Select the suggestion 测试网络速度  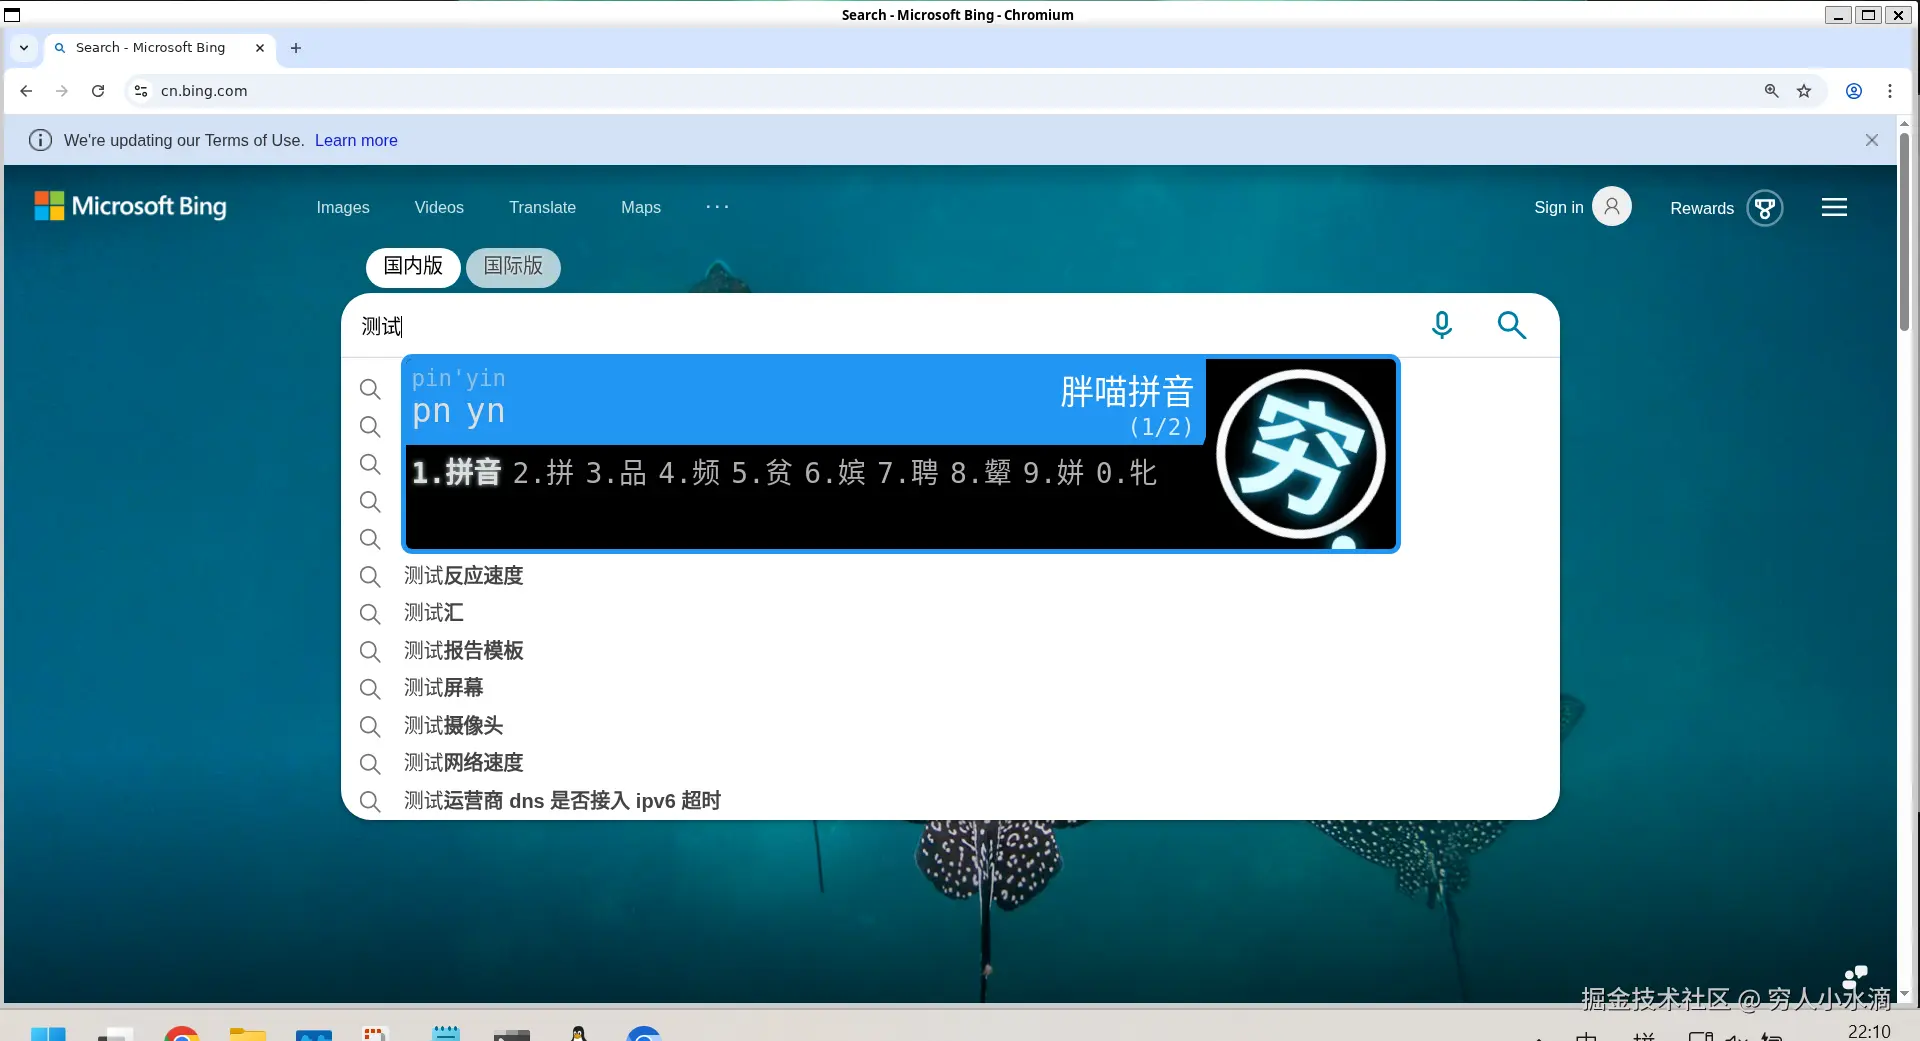point(462,762)
